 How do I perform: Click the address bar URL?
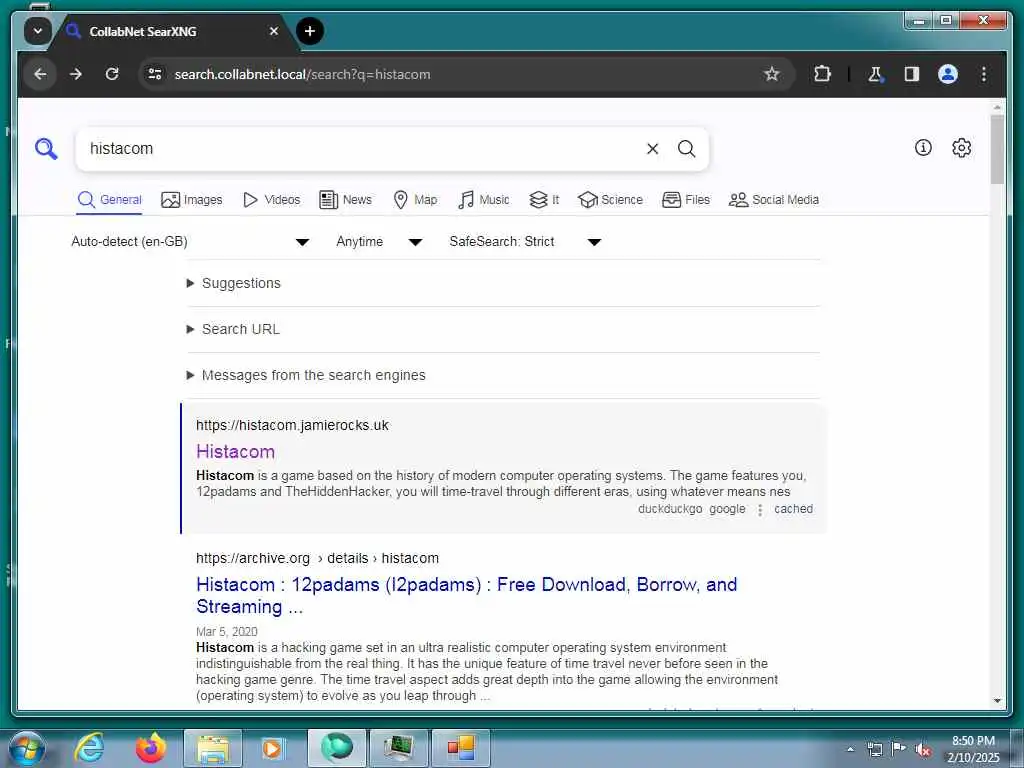[302, 74]
